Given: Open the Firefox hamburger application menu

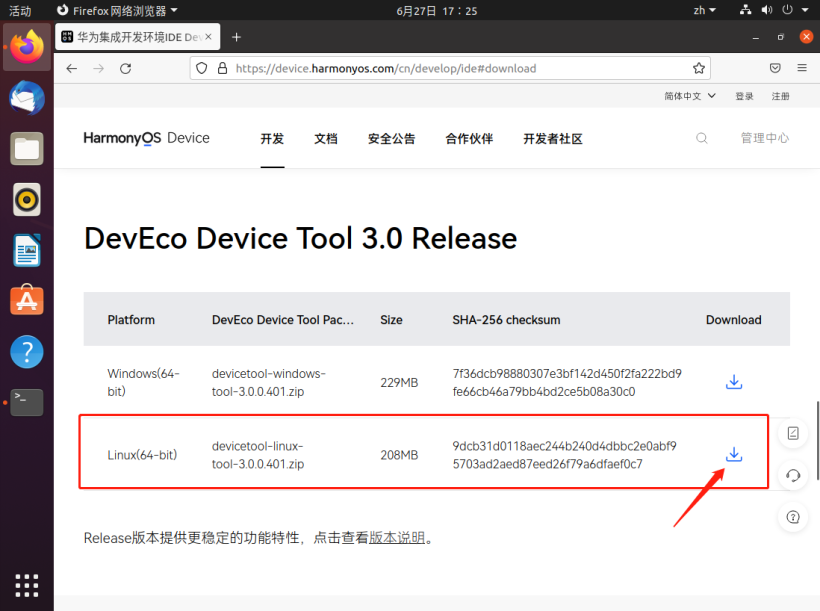Looking at the screenshot, I should pyautogui.click(x=801, y=68).
